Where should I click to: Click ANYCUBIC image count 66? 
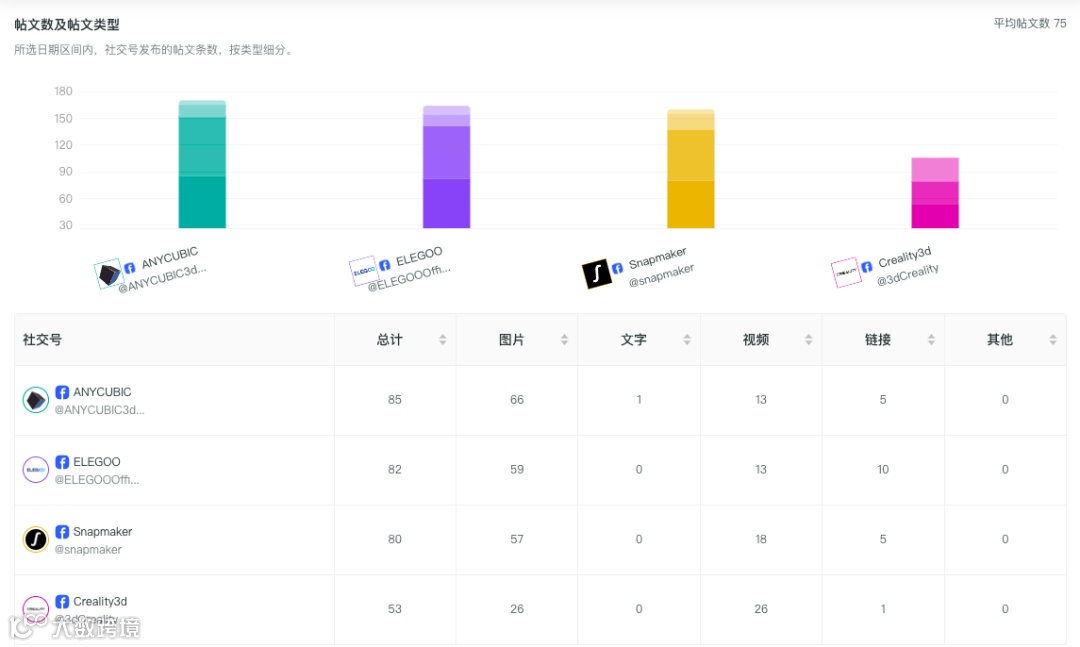click(517, 400)
